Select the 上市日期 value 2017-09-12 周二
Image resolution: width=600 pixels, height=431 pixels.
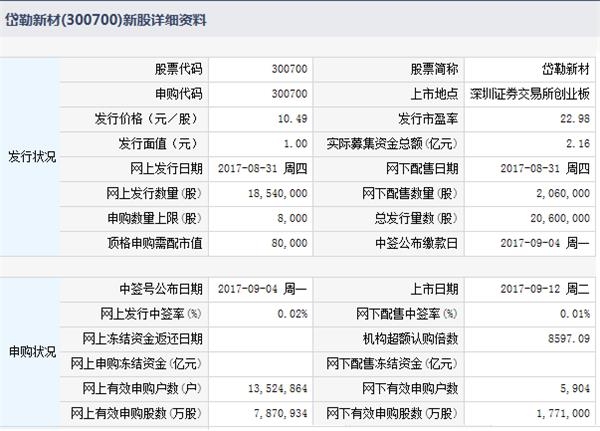click(546, 290)
